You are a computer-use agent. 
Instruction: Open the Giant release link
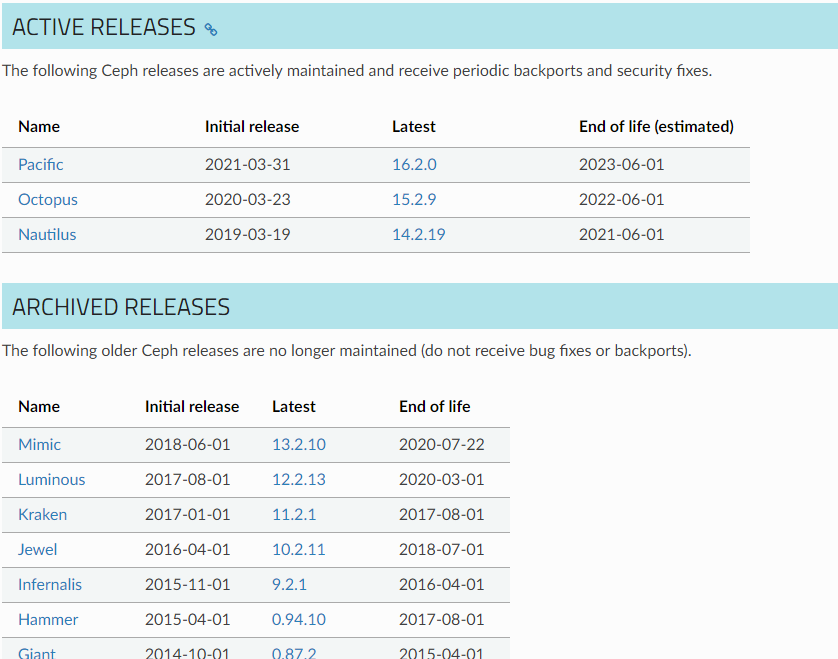37,653
